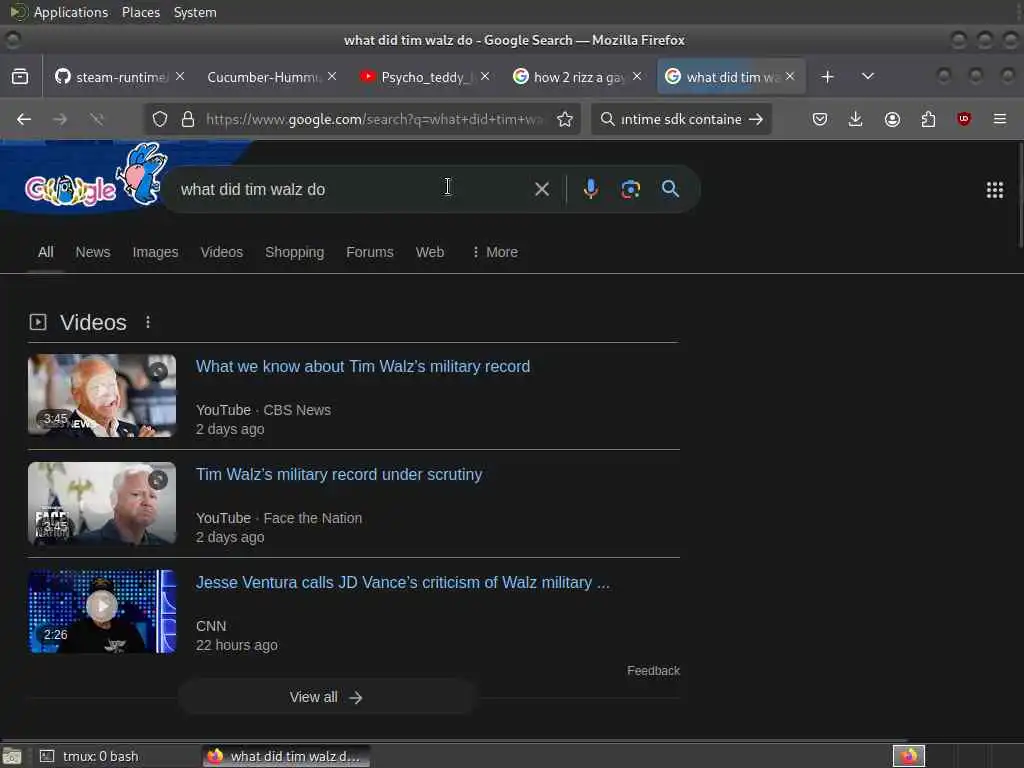Viewport: 1024px width, 768px height.
Task: Open Applications menu in top panel
Action: coord(71,12)
